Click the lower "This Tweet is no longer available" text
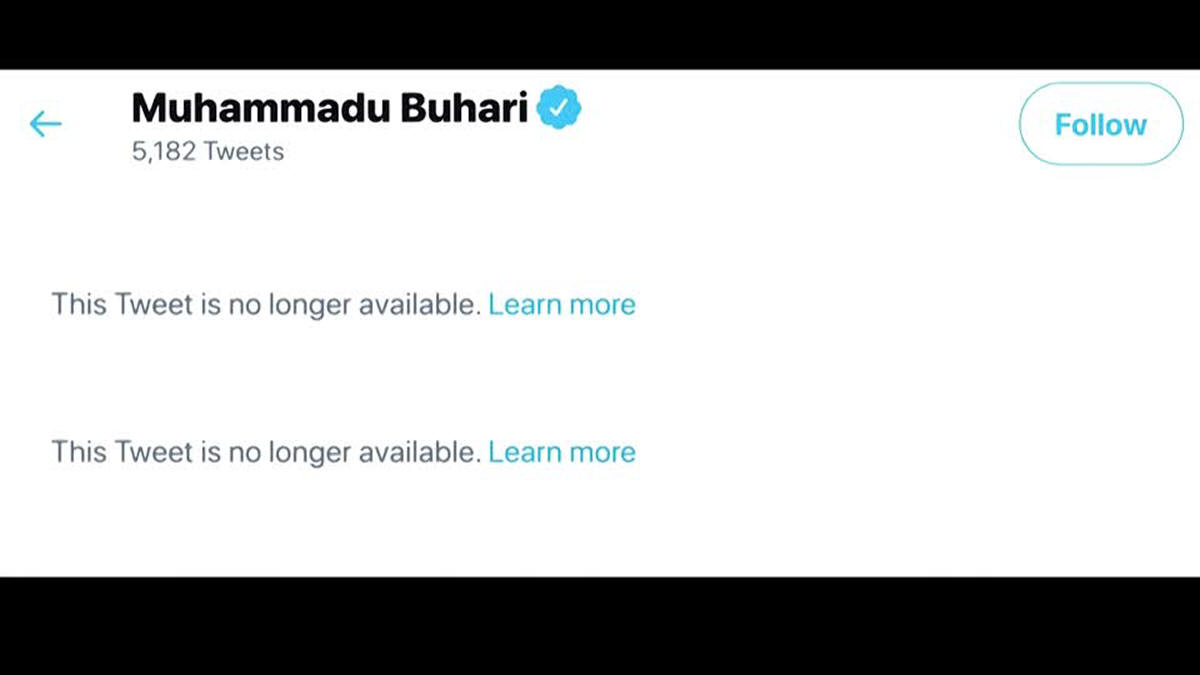Viewport: 1200px width, 675px height. 266,452
